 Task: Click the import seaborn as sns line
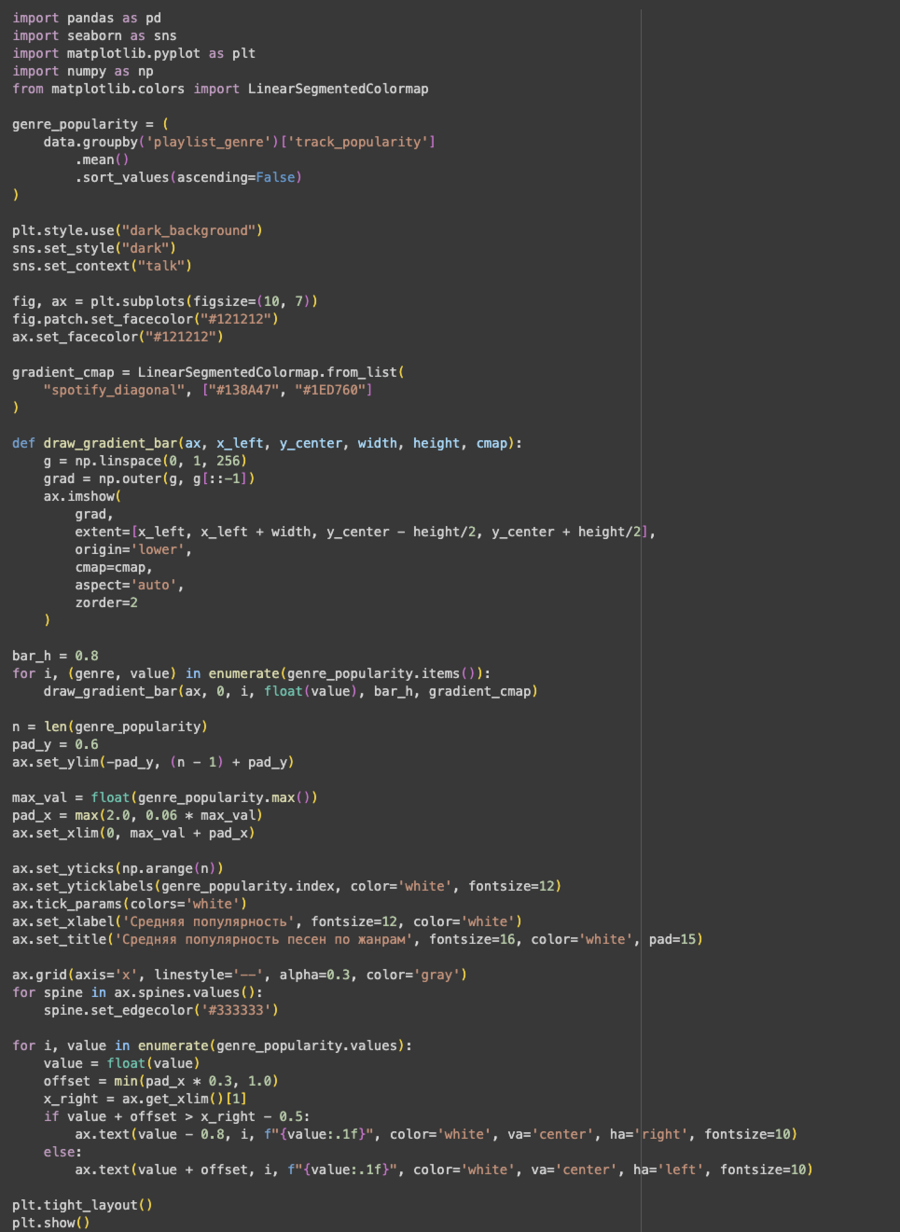95,36
